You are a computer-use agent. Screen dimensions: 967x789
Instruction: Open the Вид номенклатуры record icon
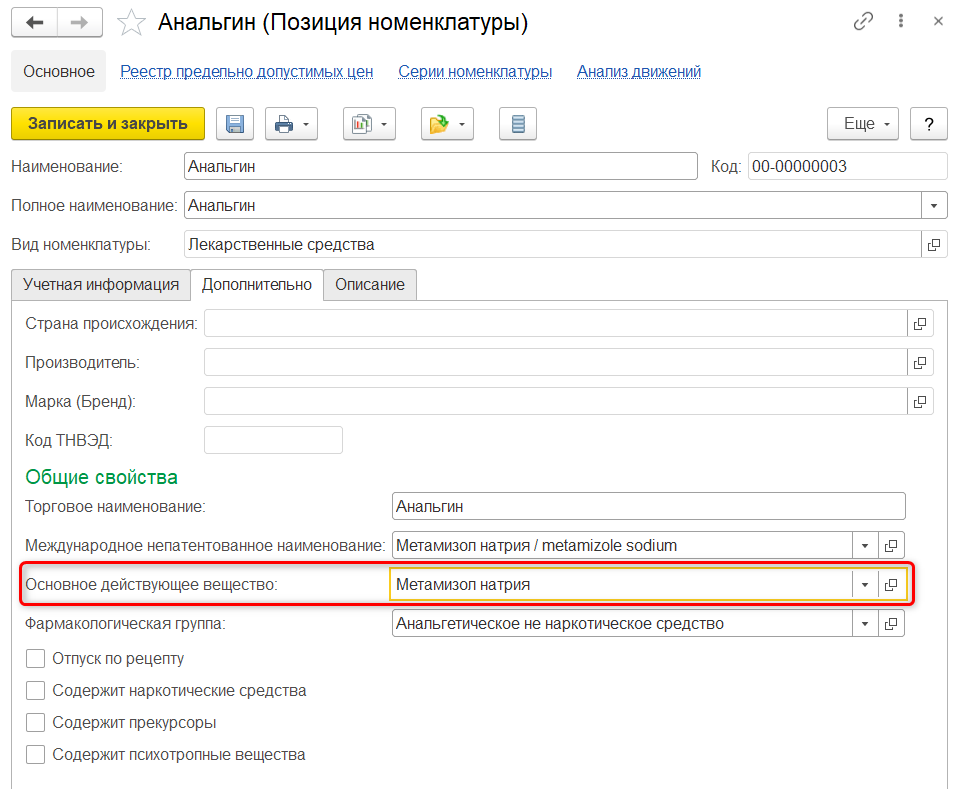coord(933,244)
